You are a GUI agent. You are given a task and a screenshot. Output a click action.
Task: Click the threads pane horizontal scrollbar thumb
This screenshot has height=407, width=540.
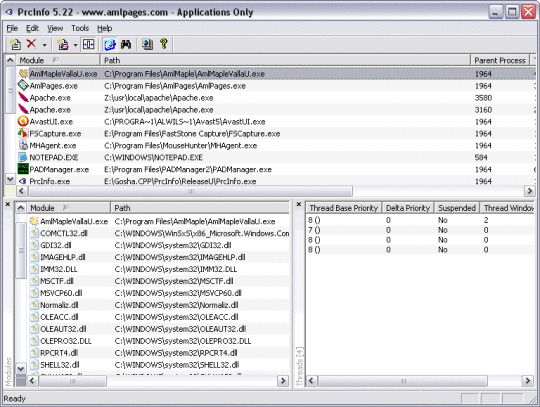pyautogui.click(x=403, y=380)
